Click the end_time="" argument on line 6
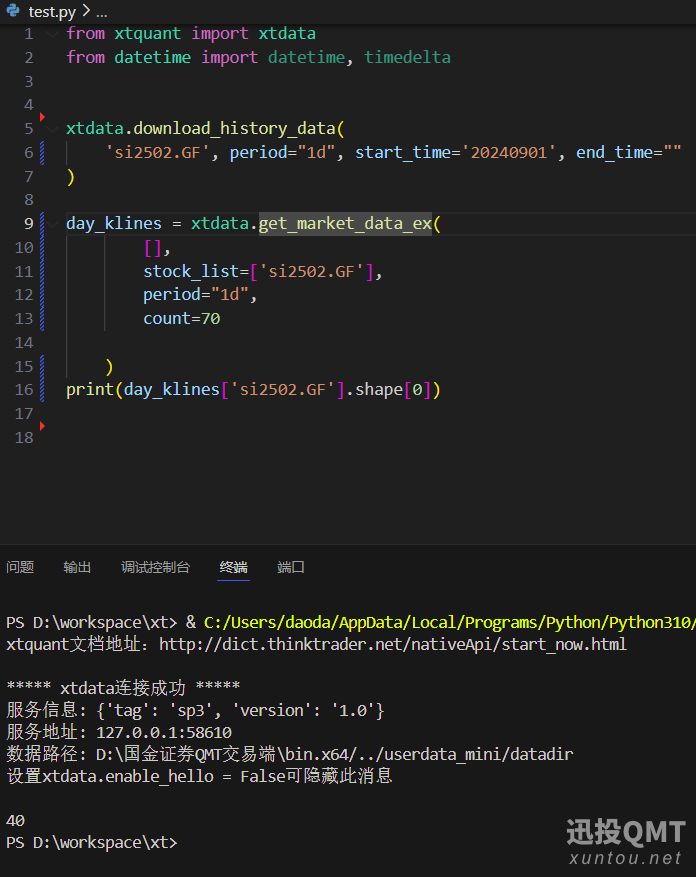Viewport: 696px width, 877px height. pos(629,153)
